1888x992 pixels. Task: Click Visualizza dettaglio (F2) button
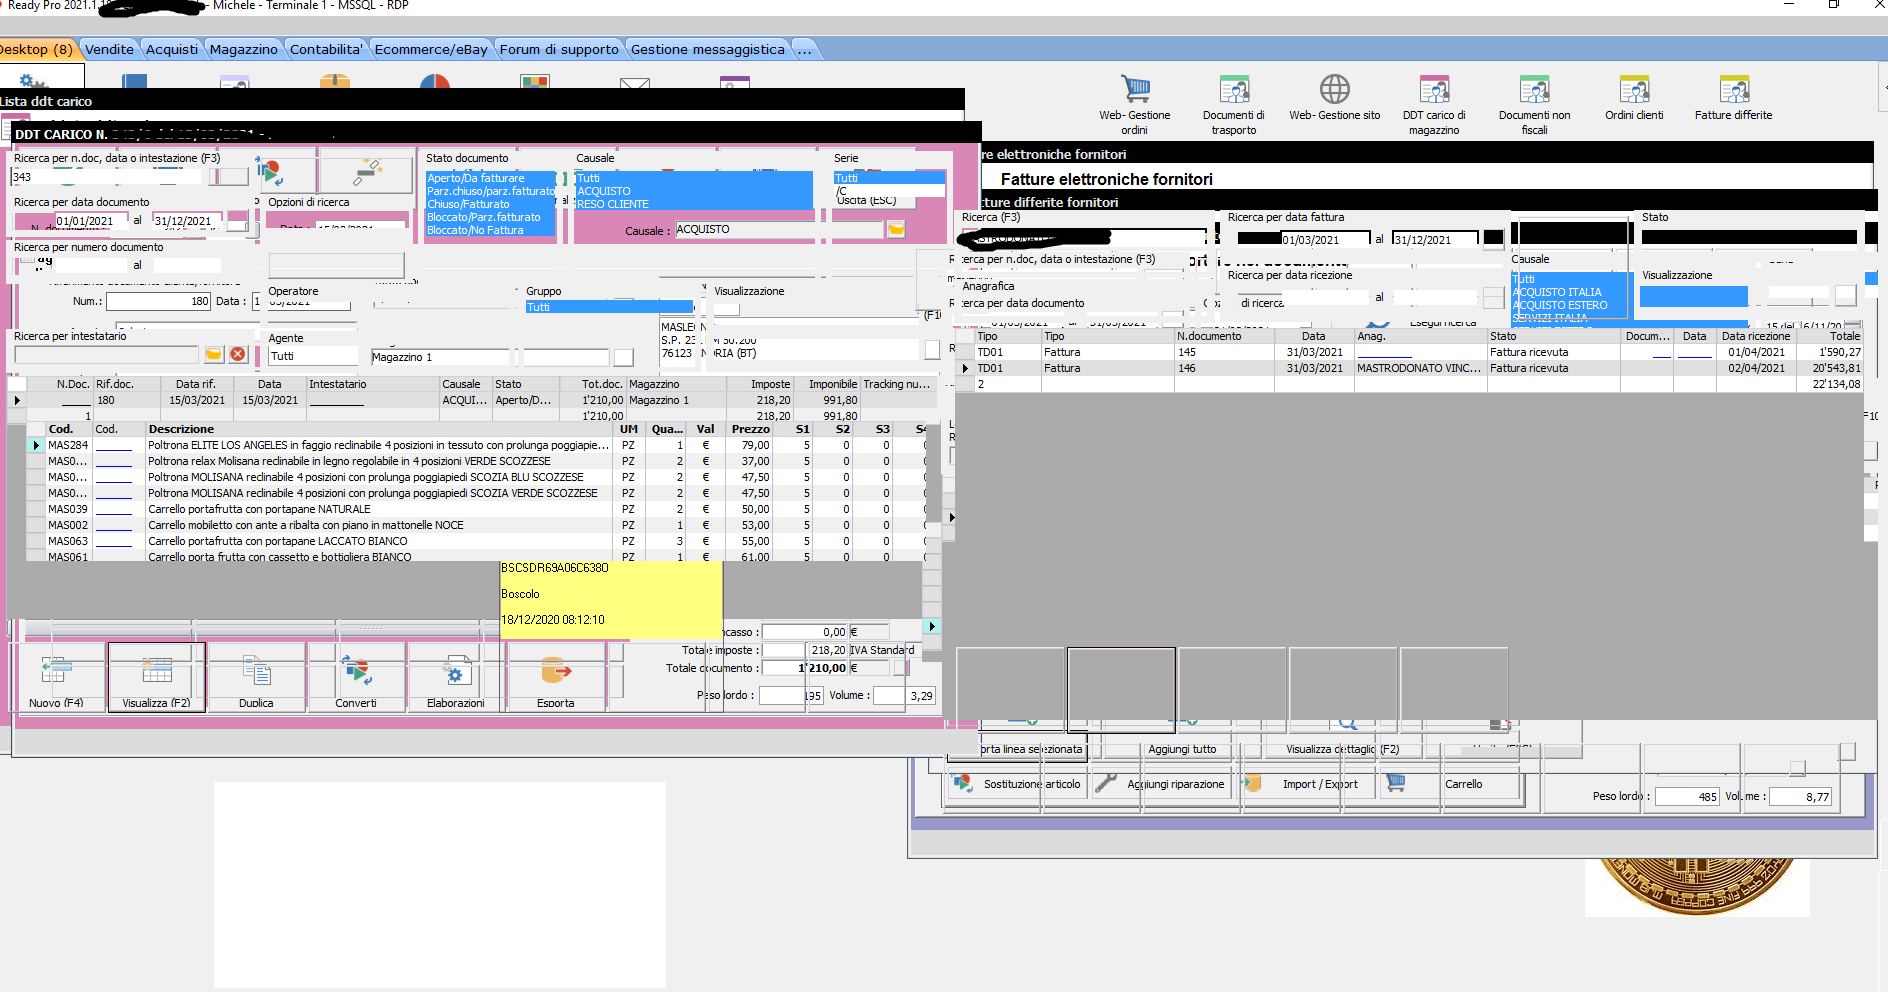pyautogui.click(x=1342, y=749)
